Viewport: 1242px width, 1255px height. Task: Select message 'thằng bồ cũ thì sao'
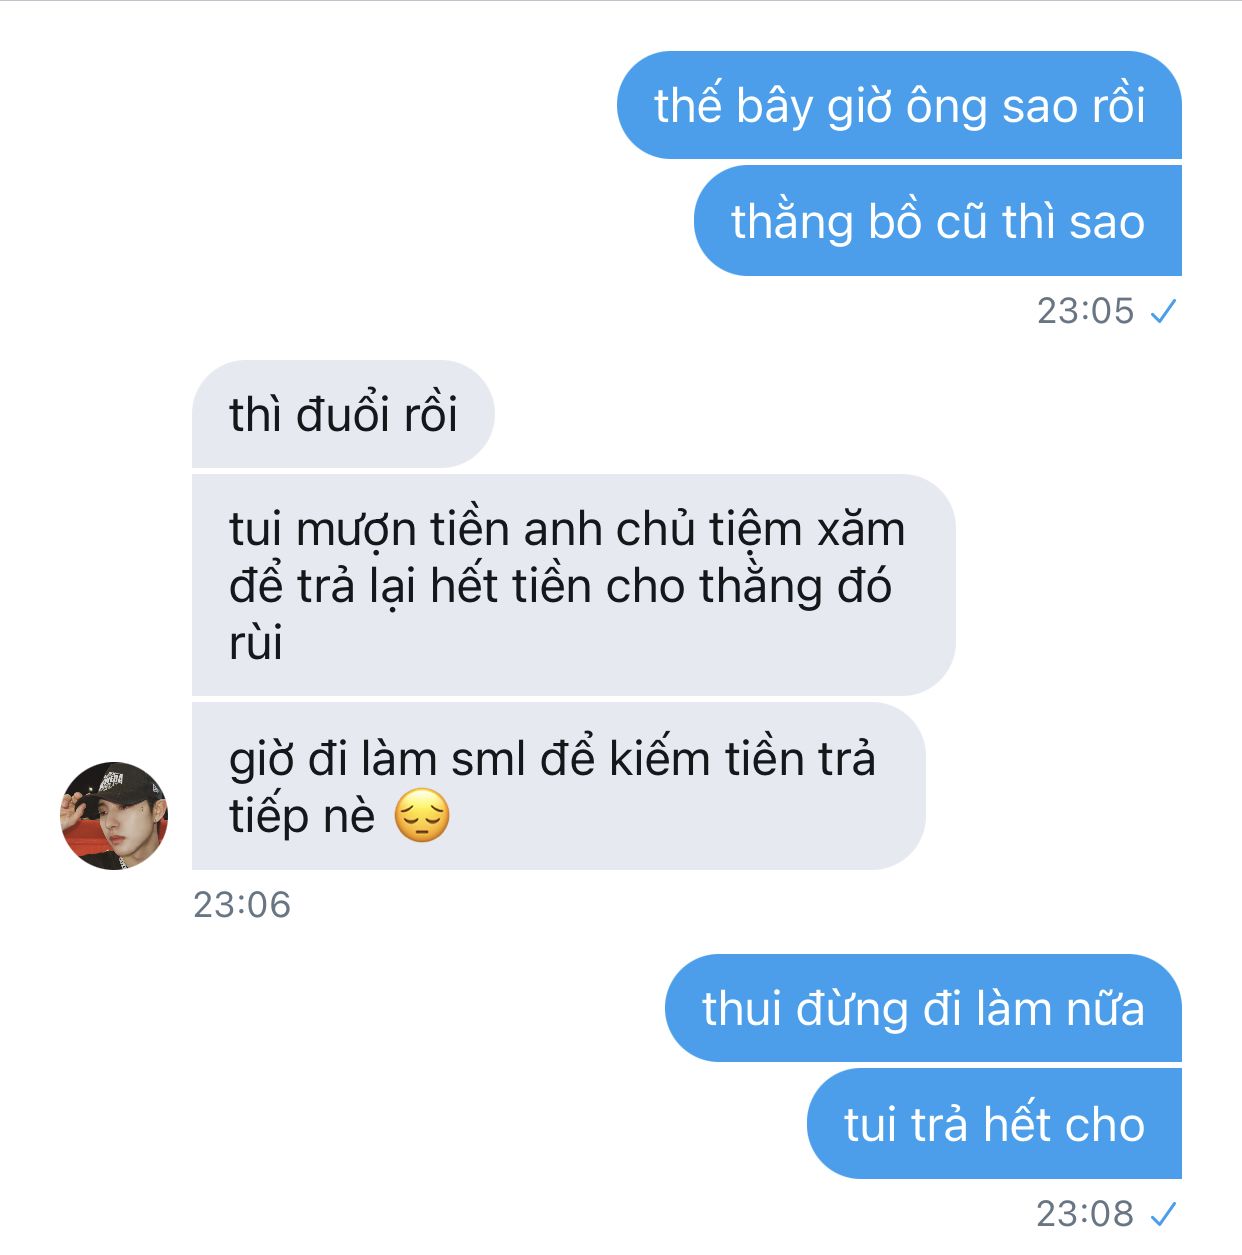tap(938, 221)
